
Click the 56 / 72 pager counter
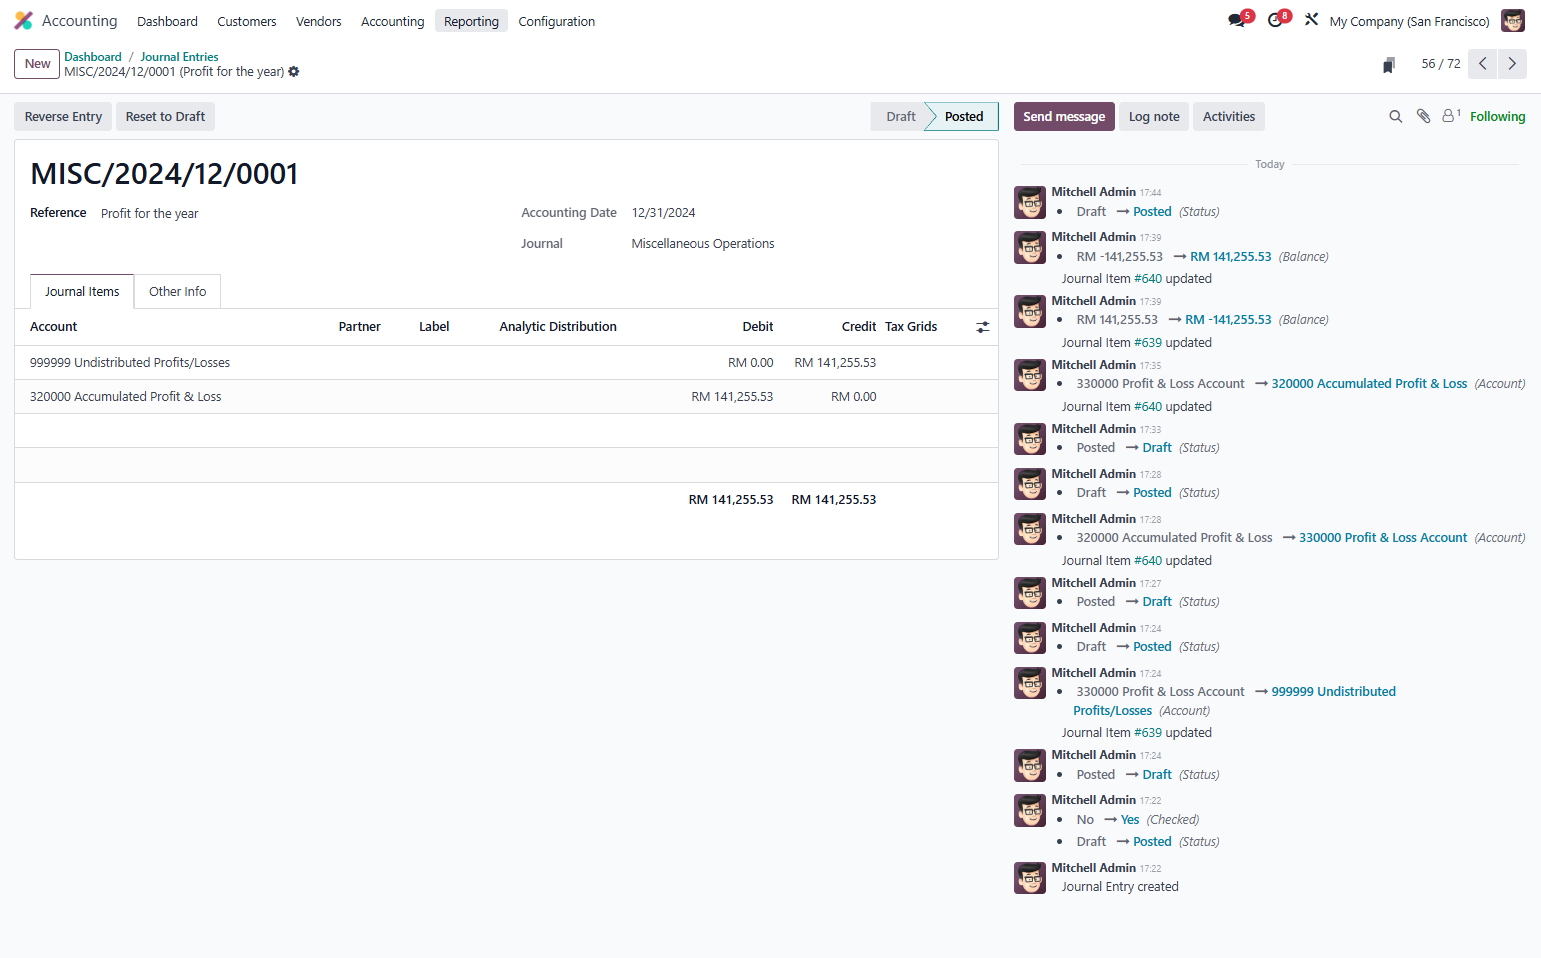[x=1441, y=64]
